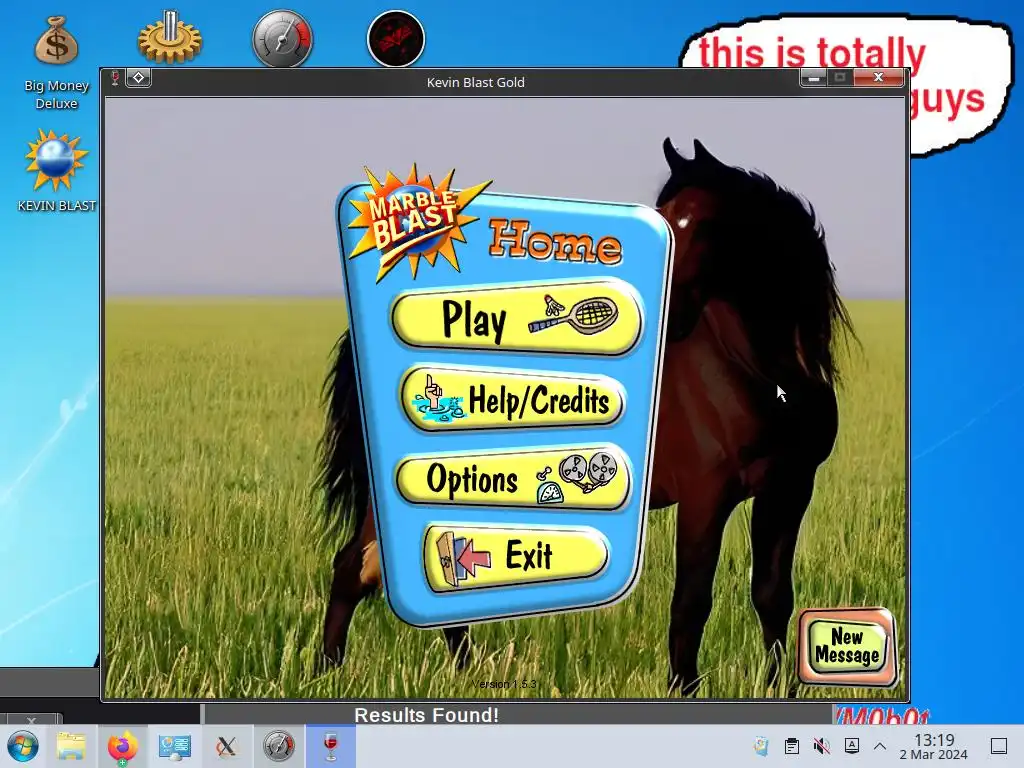
Task: Click the Kevin Blast Gold title text
Action: (475, 82)
